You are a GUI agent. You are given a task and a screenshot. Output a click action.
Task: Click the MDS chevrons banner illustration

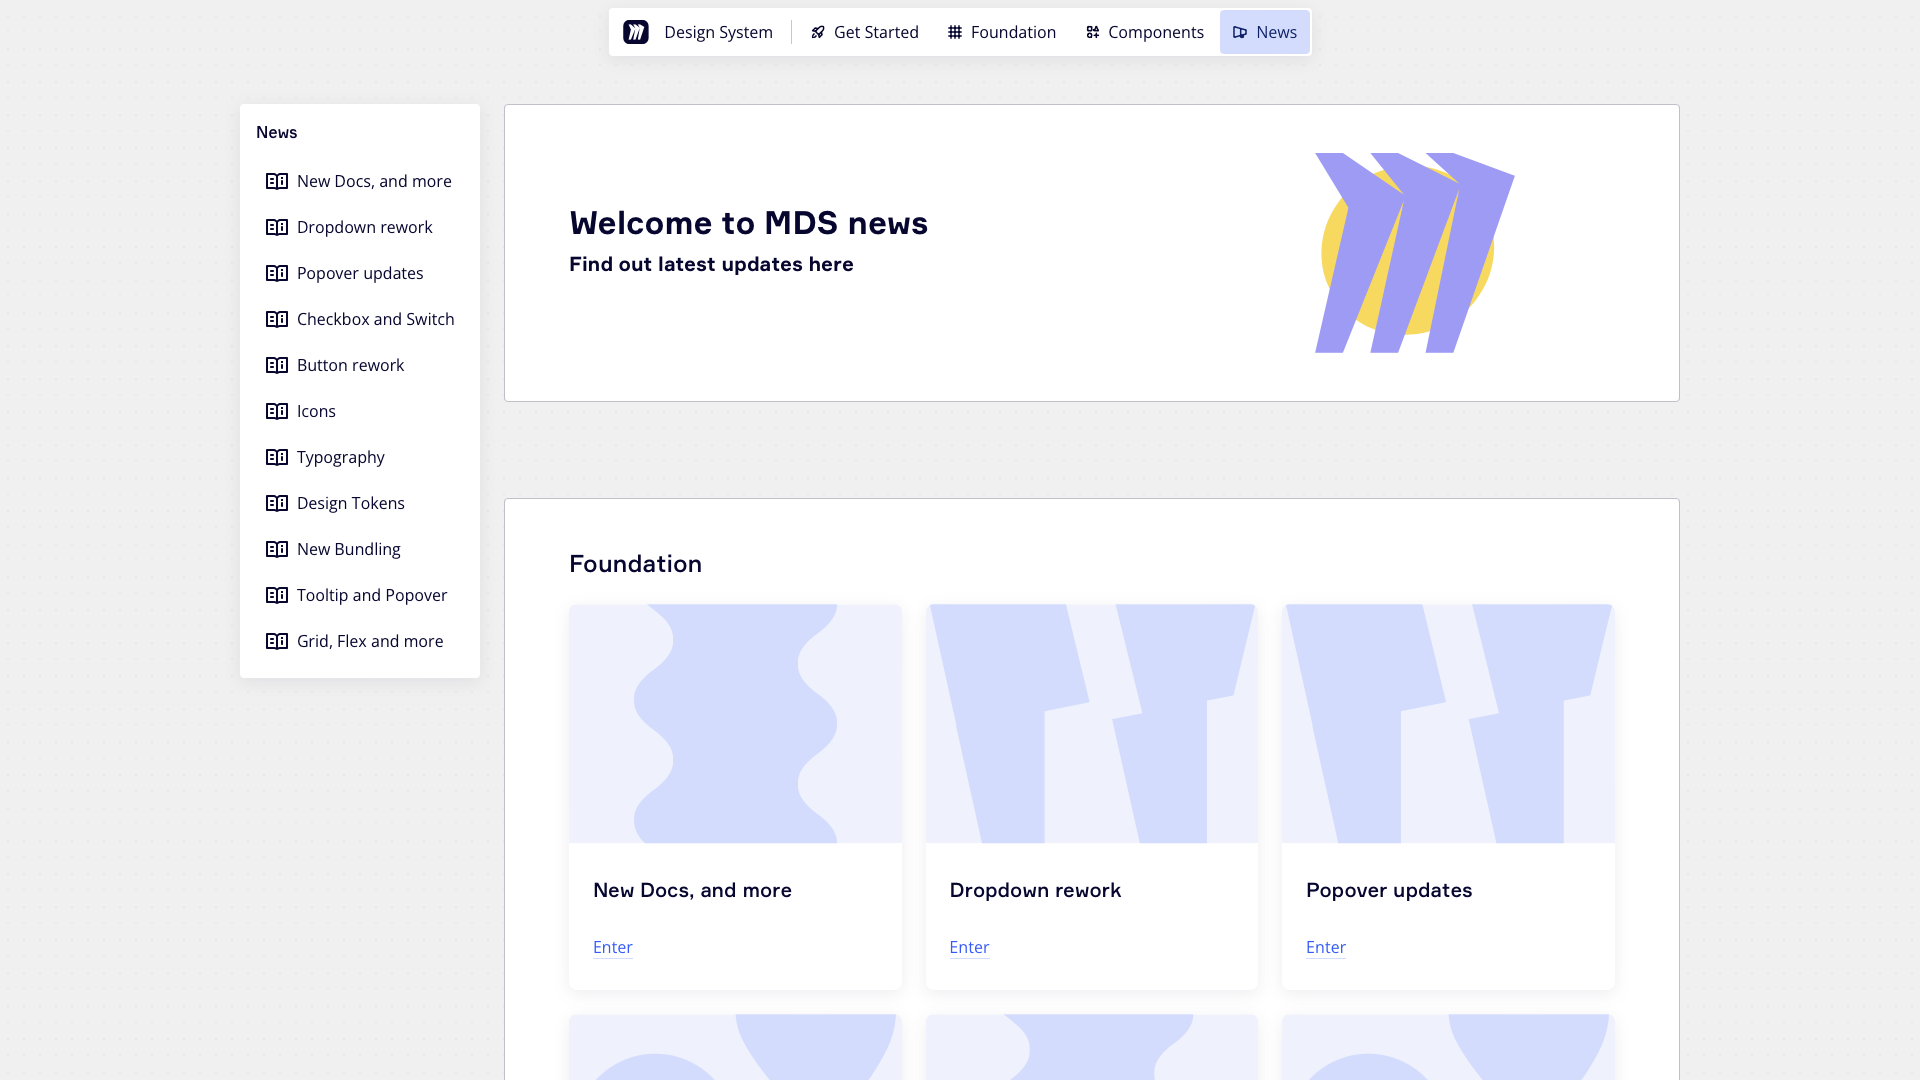(x=1414, y=253)
